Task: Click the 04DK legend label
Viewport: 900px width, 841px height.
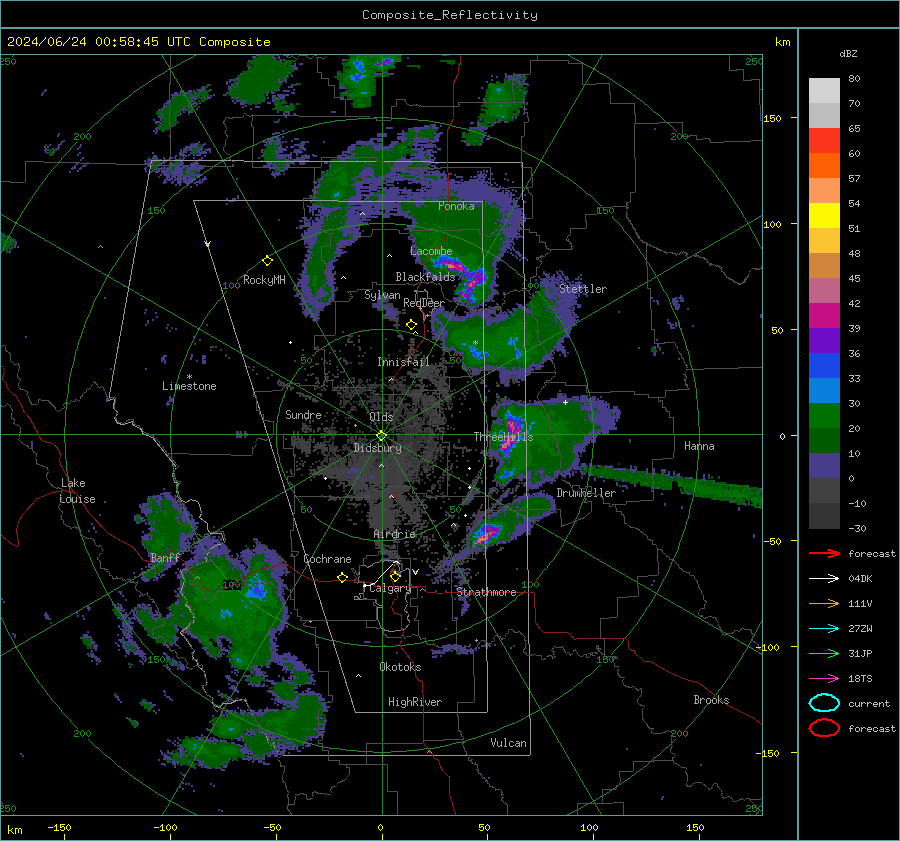Action: 860,578
